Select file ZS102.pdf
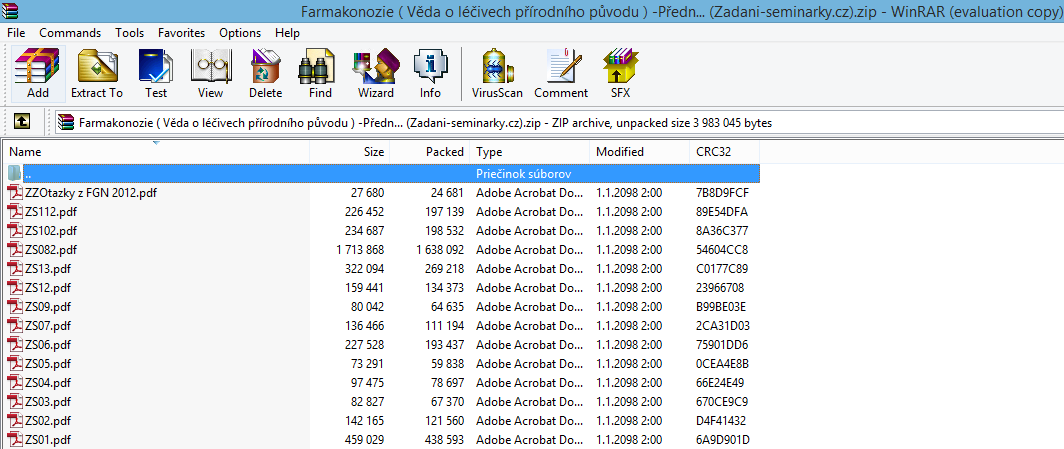1064x449 pixels. pyautogui.click(x=52, y=231)
